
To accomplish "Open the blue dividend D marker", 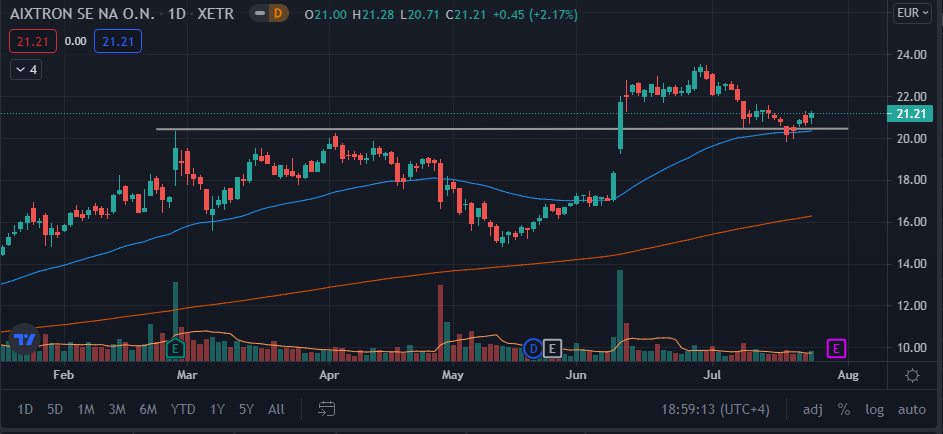I will point(532,348).
